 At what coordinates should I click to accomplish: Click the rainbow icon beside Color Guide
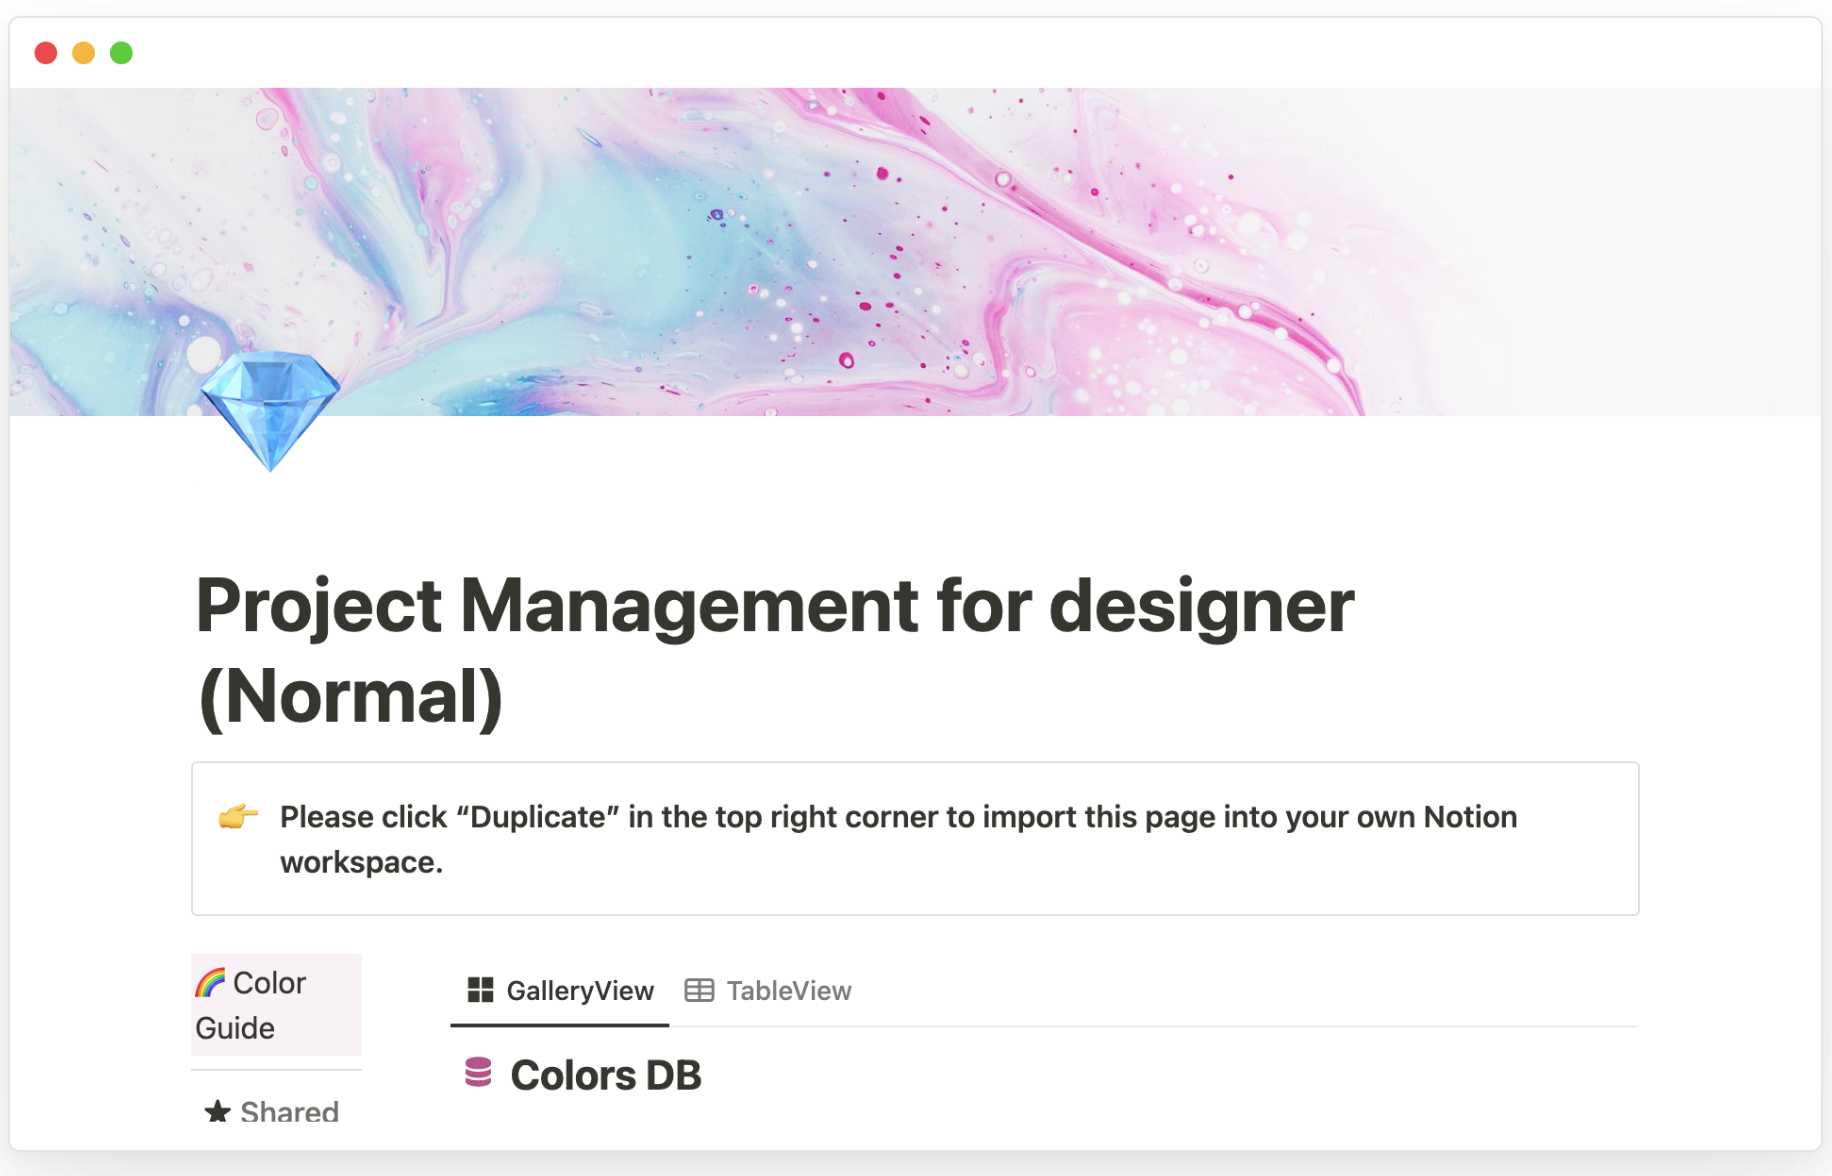click(x=210, y=982)
